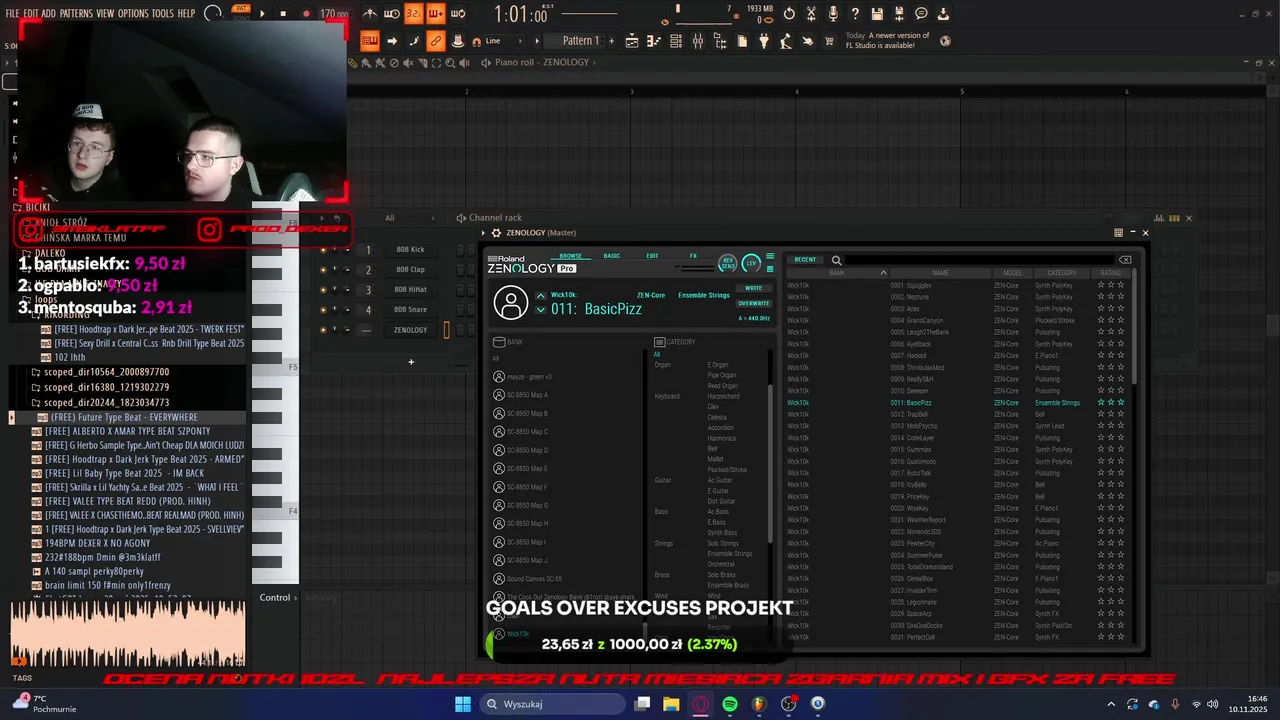Select previous preset with up arrow
The height and width of the screenshot is (720, 1280).
(x=541, y=295)
